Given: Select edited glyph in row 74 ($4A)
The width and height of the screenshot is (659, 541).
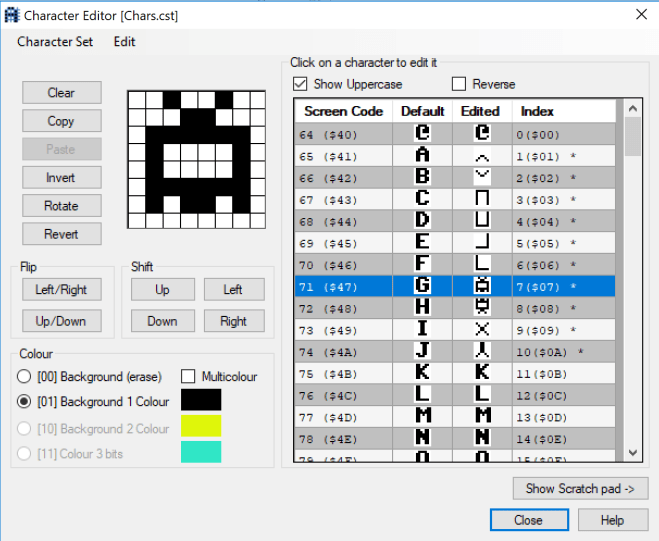Looking at the screenshot, I should pos(482,352).
